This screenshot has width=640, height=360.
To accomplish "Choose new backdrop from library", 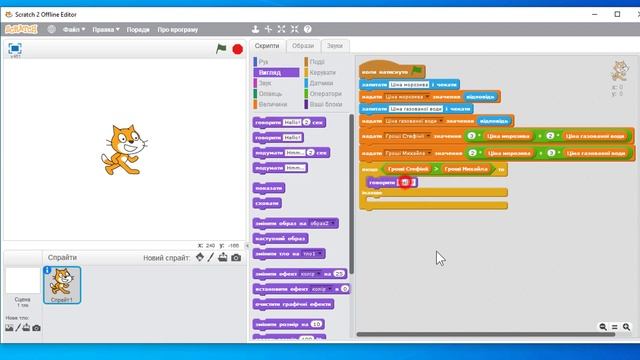I will tap(9, 328).
